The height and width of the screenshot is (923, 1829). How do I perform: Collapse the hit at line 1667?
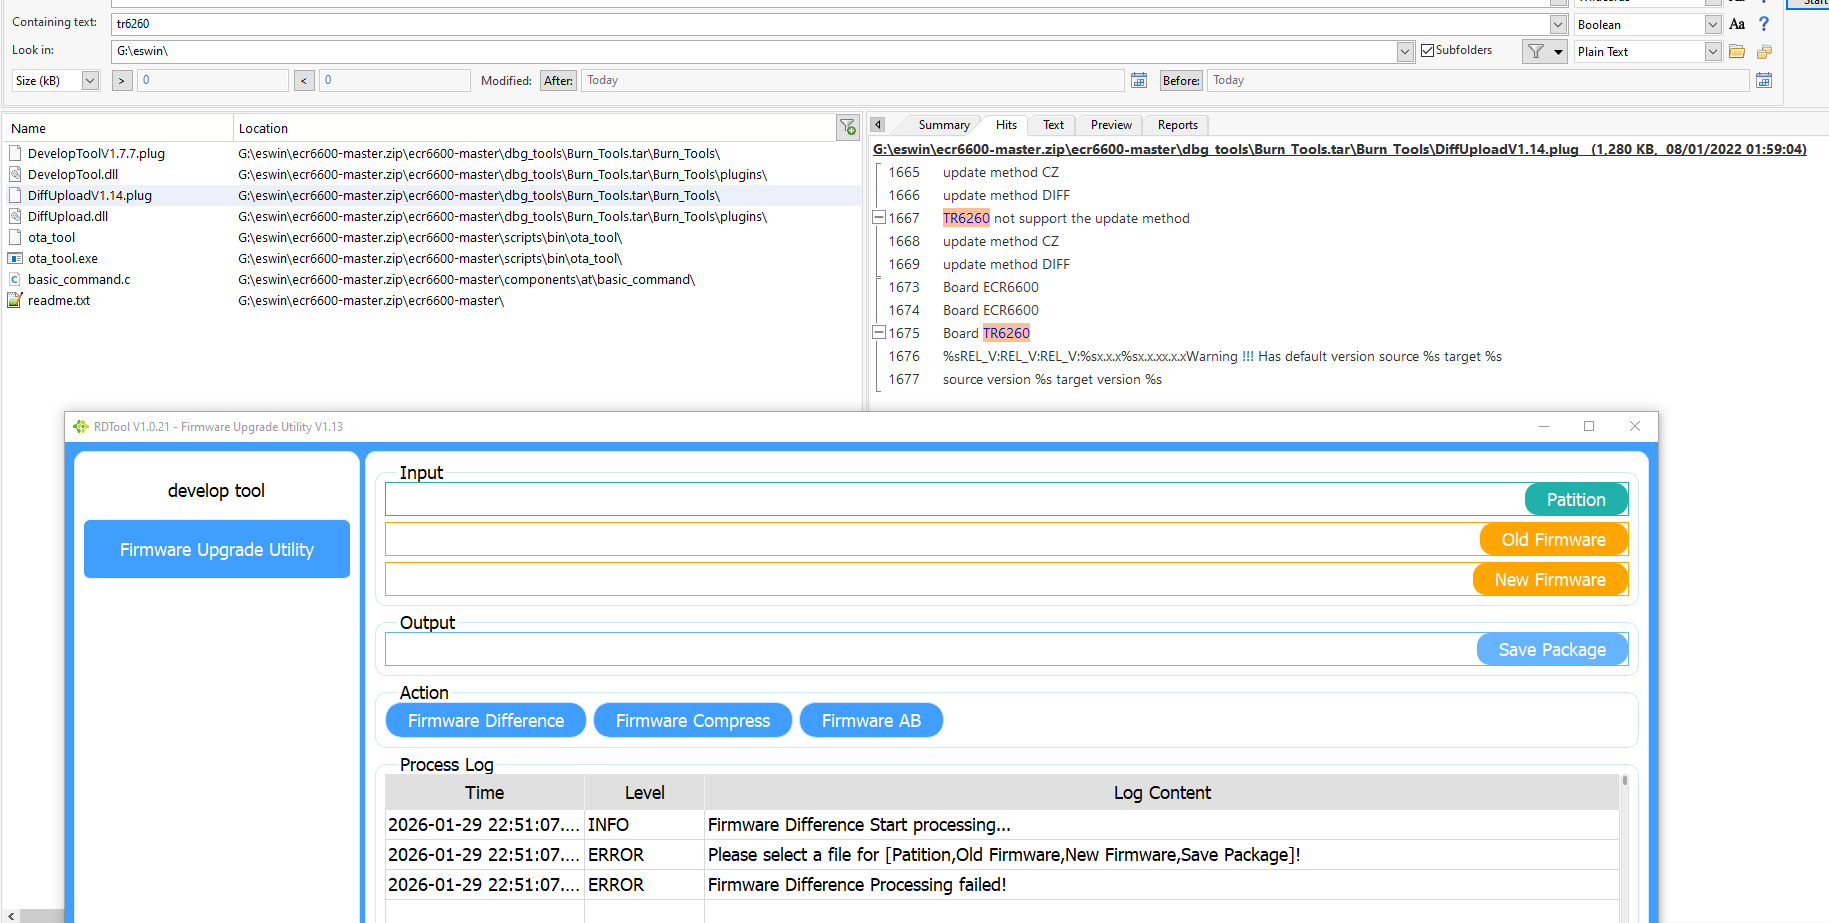click(879, 217)
